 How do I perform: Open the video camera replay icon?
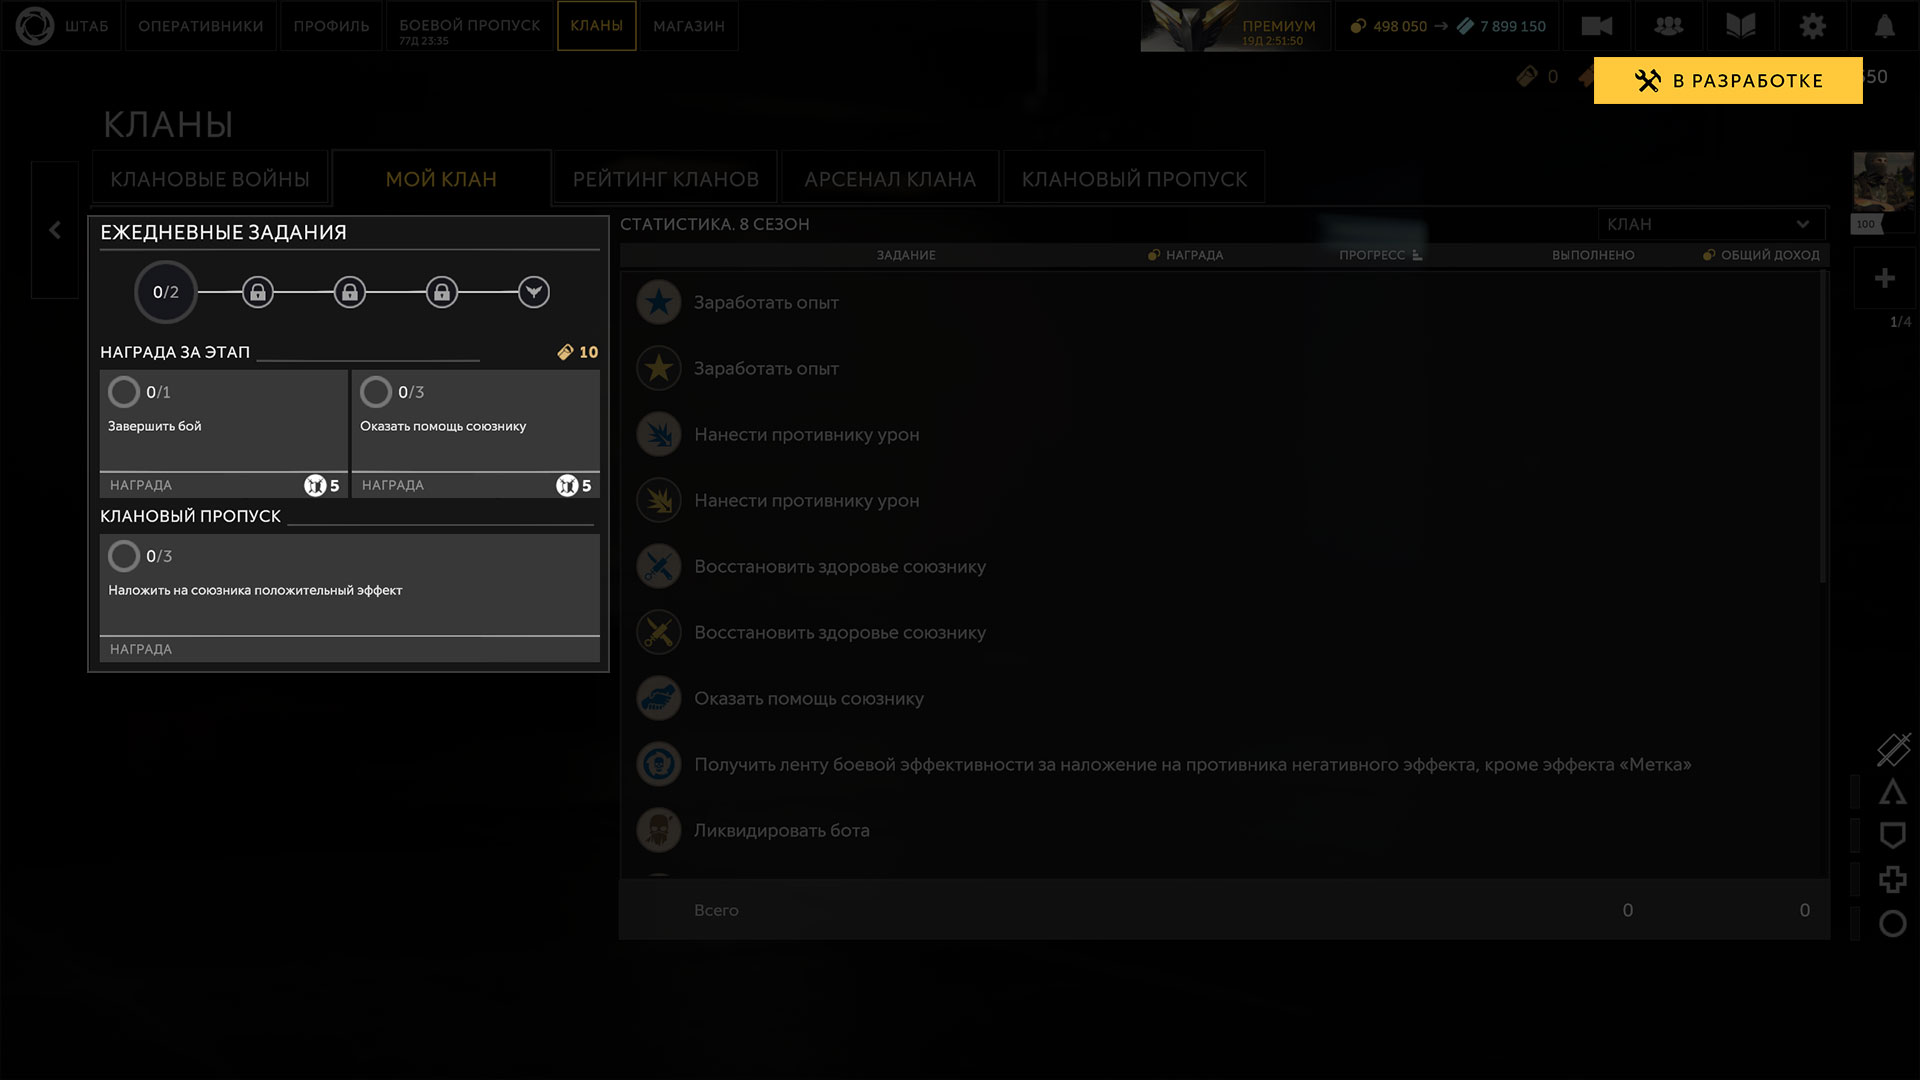click(x=1596, y=26)
